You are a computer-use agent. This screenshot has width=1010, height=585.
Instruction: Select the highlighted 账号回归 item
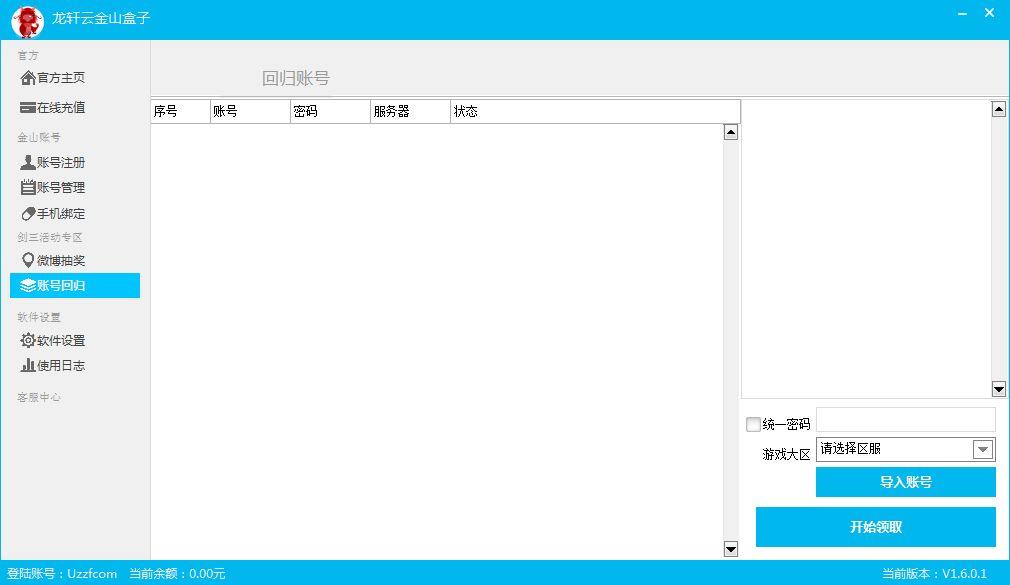point(75,285)
